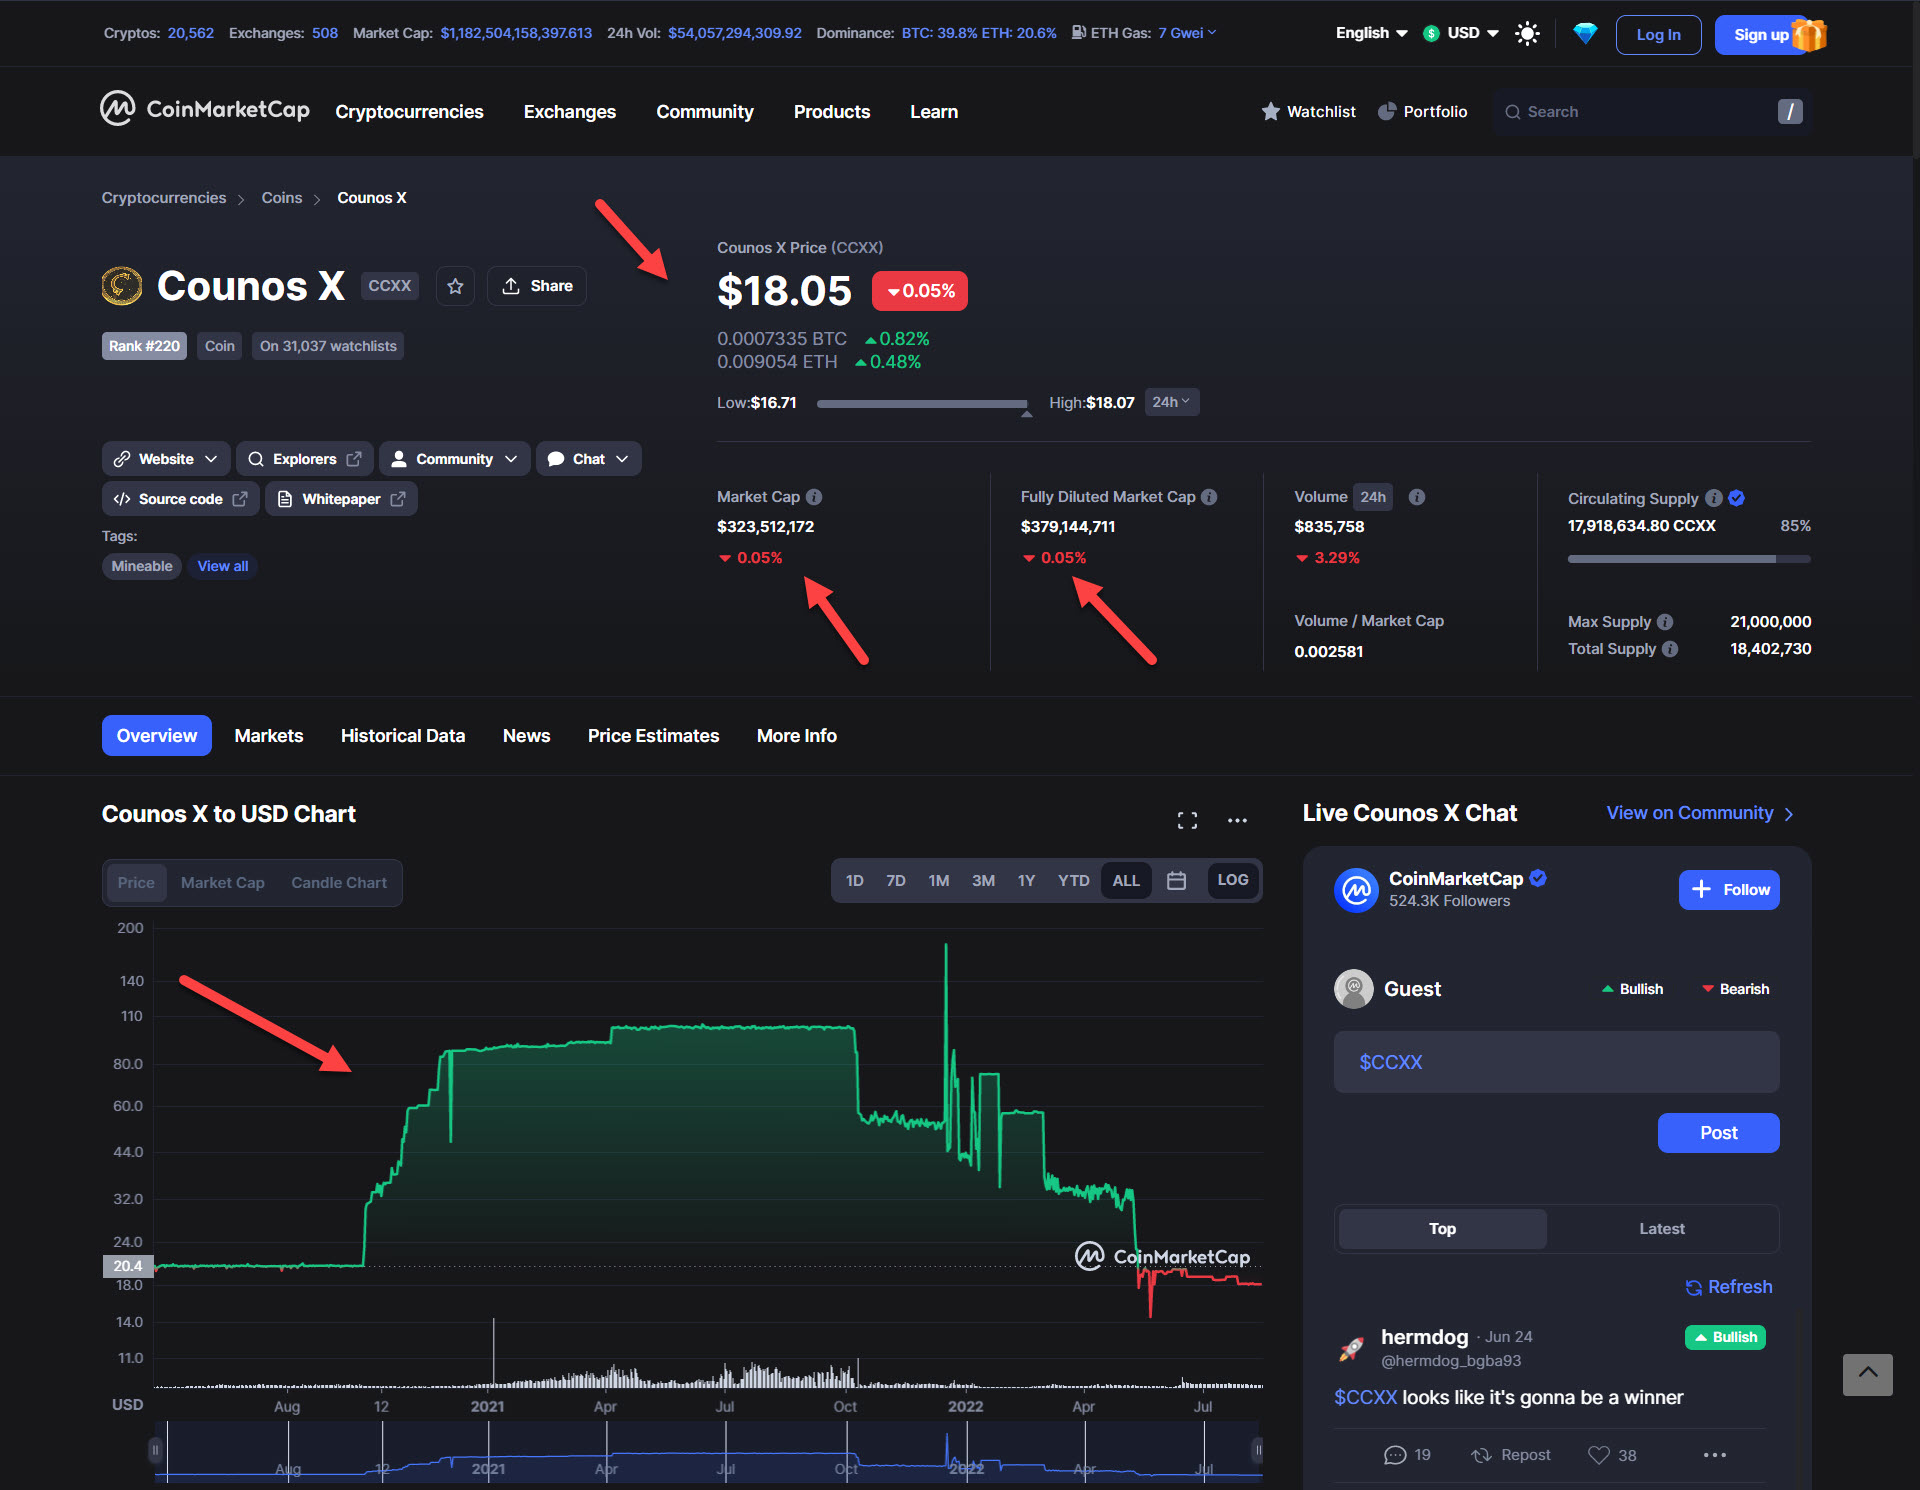The image size is (1920, 1490).
Task: Switch to the Price Estimates tab
Action: coord(654,736)
